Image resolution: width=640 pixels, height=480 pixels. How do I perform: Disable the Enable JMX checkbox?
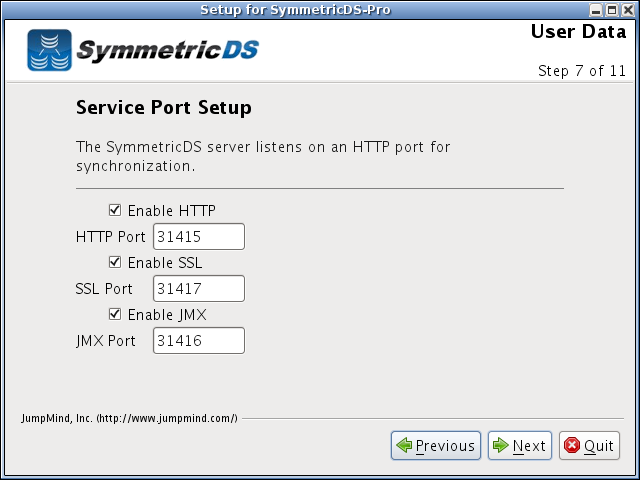click(x=115, y=314)
